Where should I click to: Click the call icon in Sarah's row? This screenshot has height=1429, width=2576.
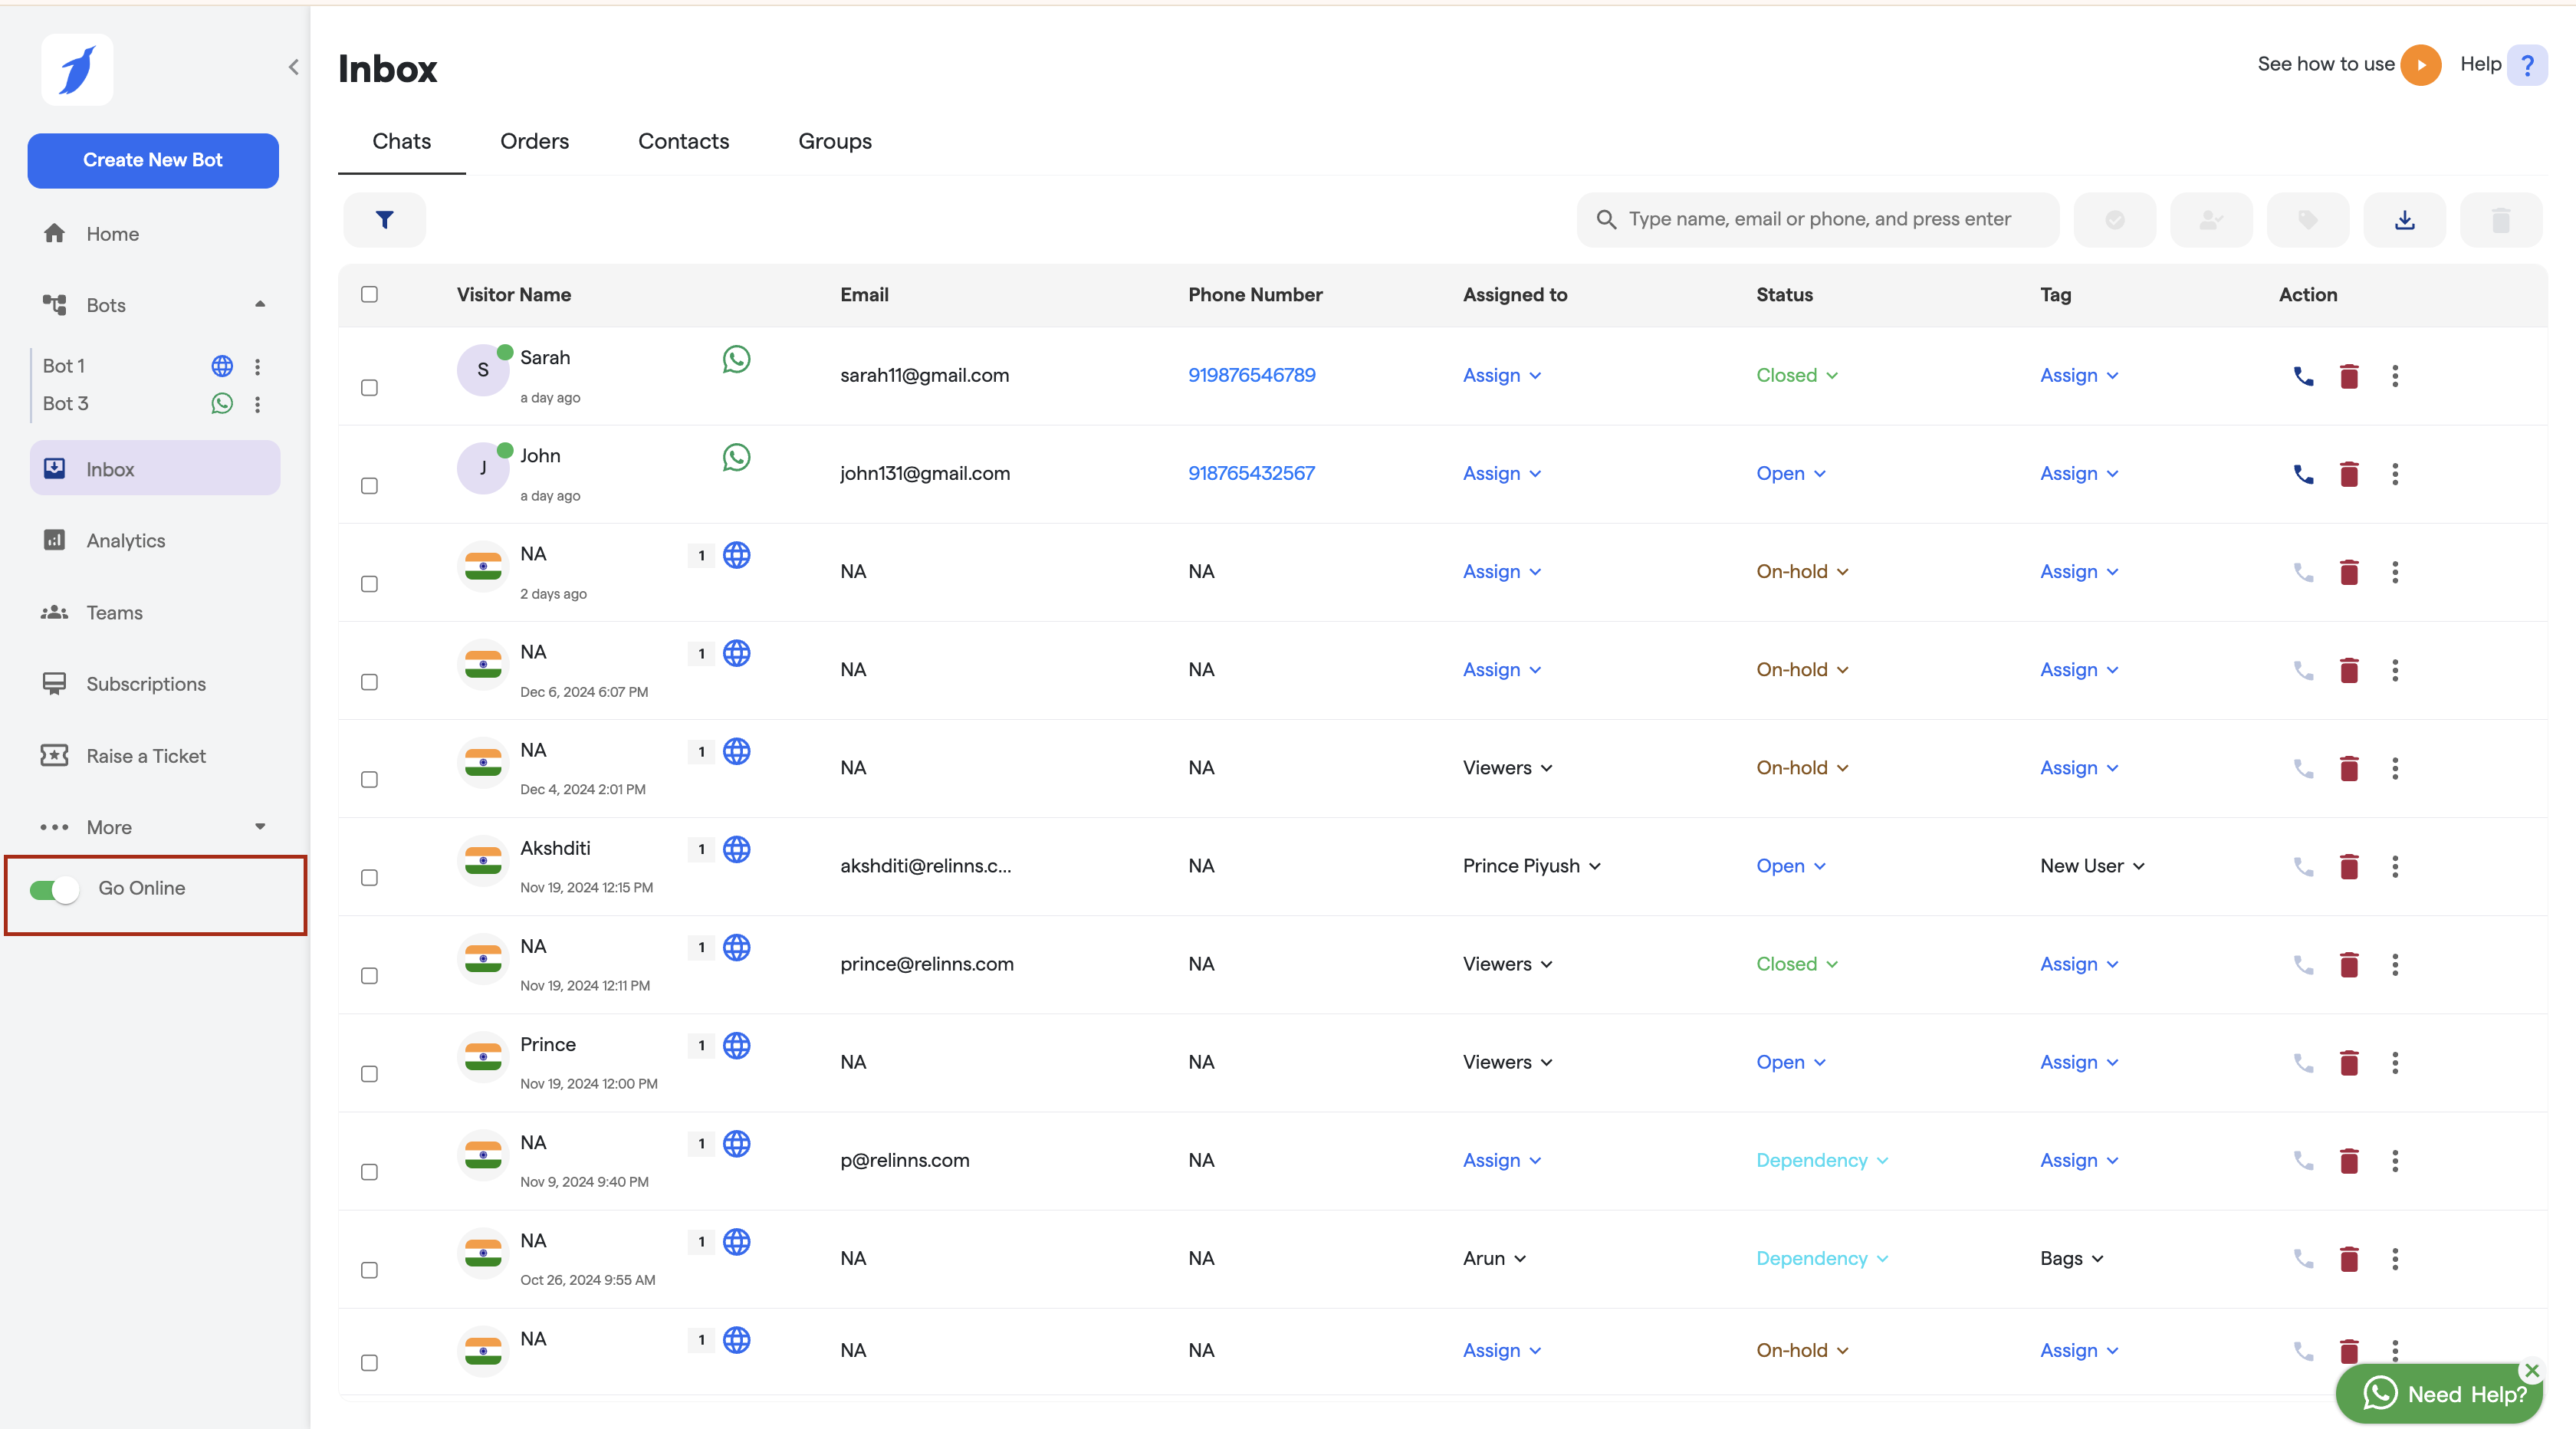pos(2303,376)
